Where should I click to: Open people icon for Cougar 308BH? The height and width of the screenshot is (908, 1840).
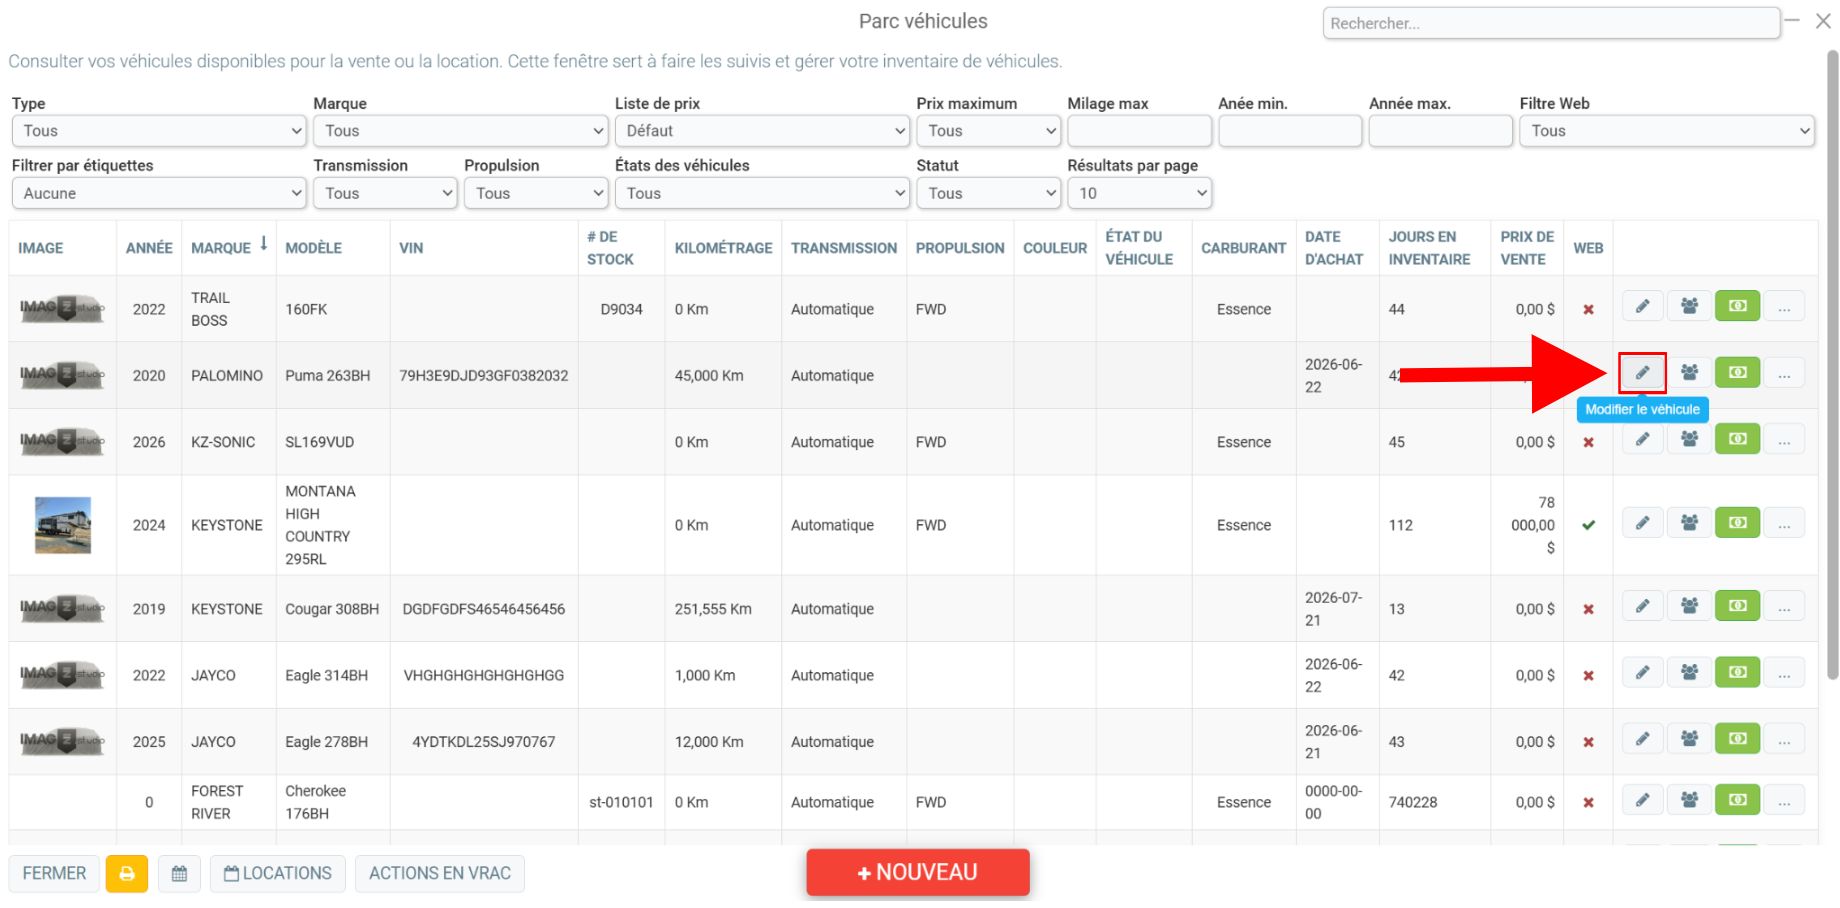[x=1689, y=606]
